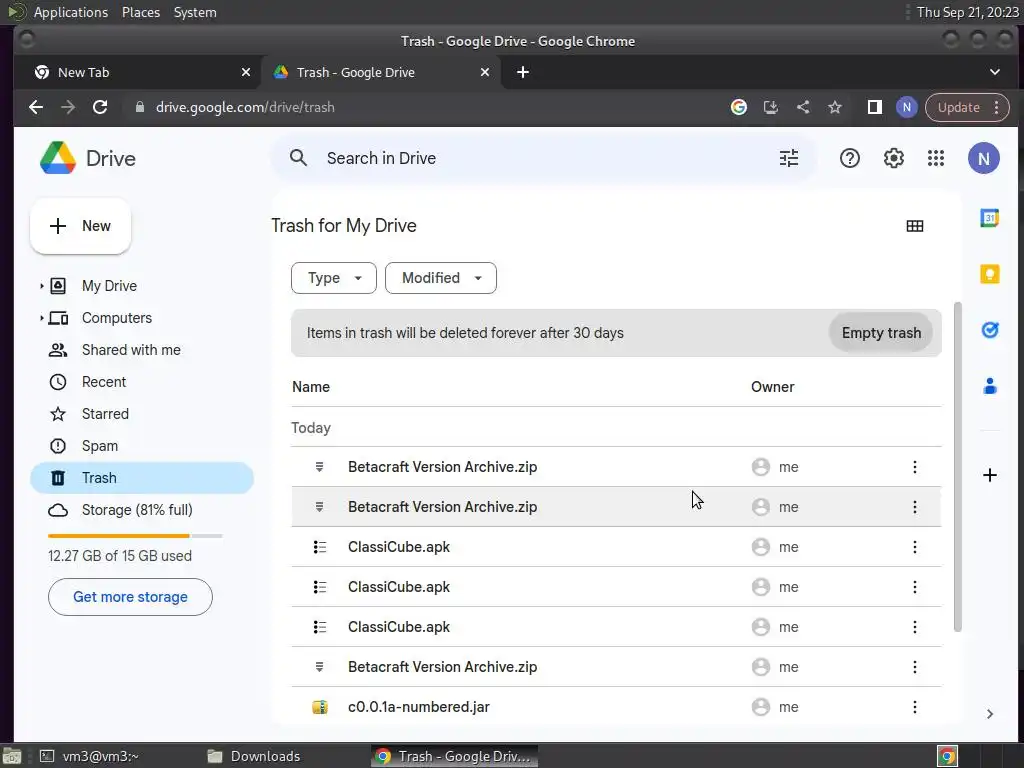Open Google Calendar side panel icon
This screenshot has height=768, width=1024.
[x=990, y=218]
